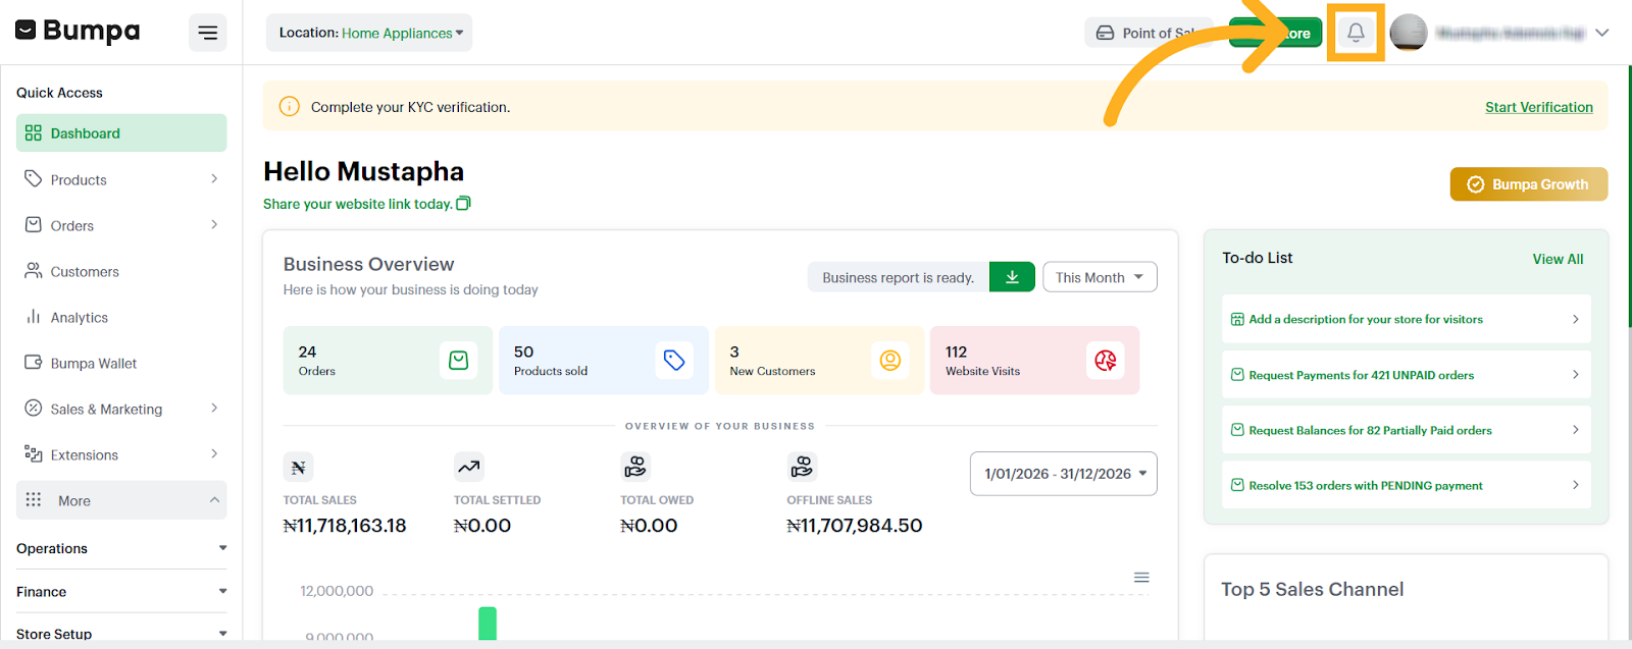Collapse the More section
1632x649 pixels.
pos(121,500)
